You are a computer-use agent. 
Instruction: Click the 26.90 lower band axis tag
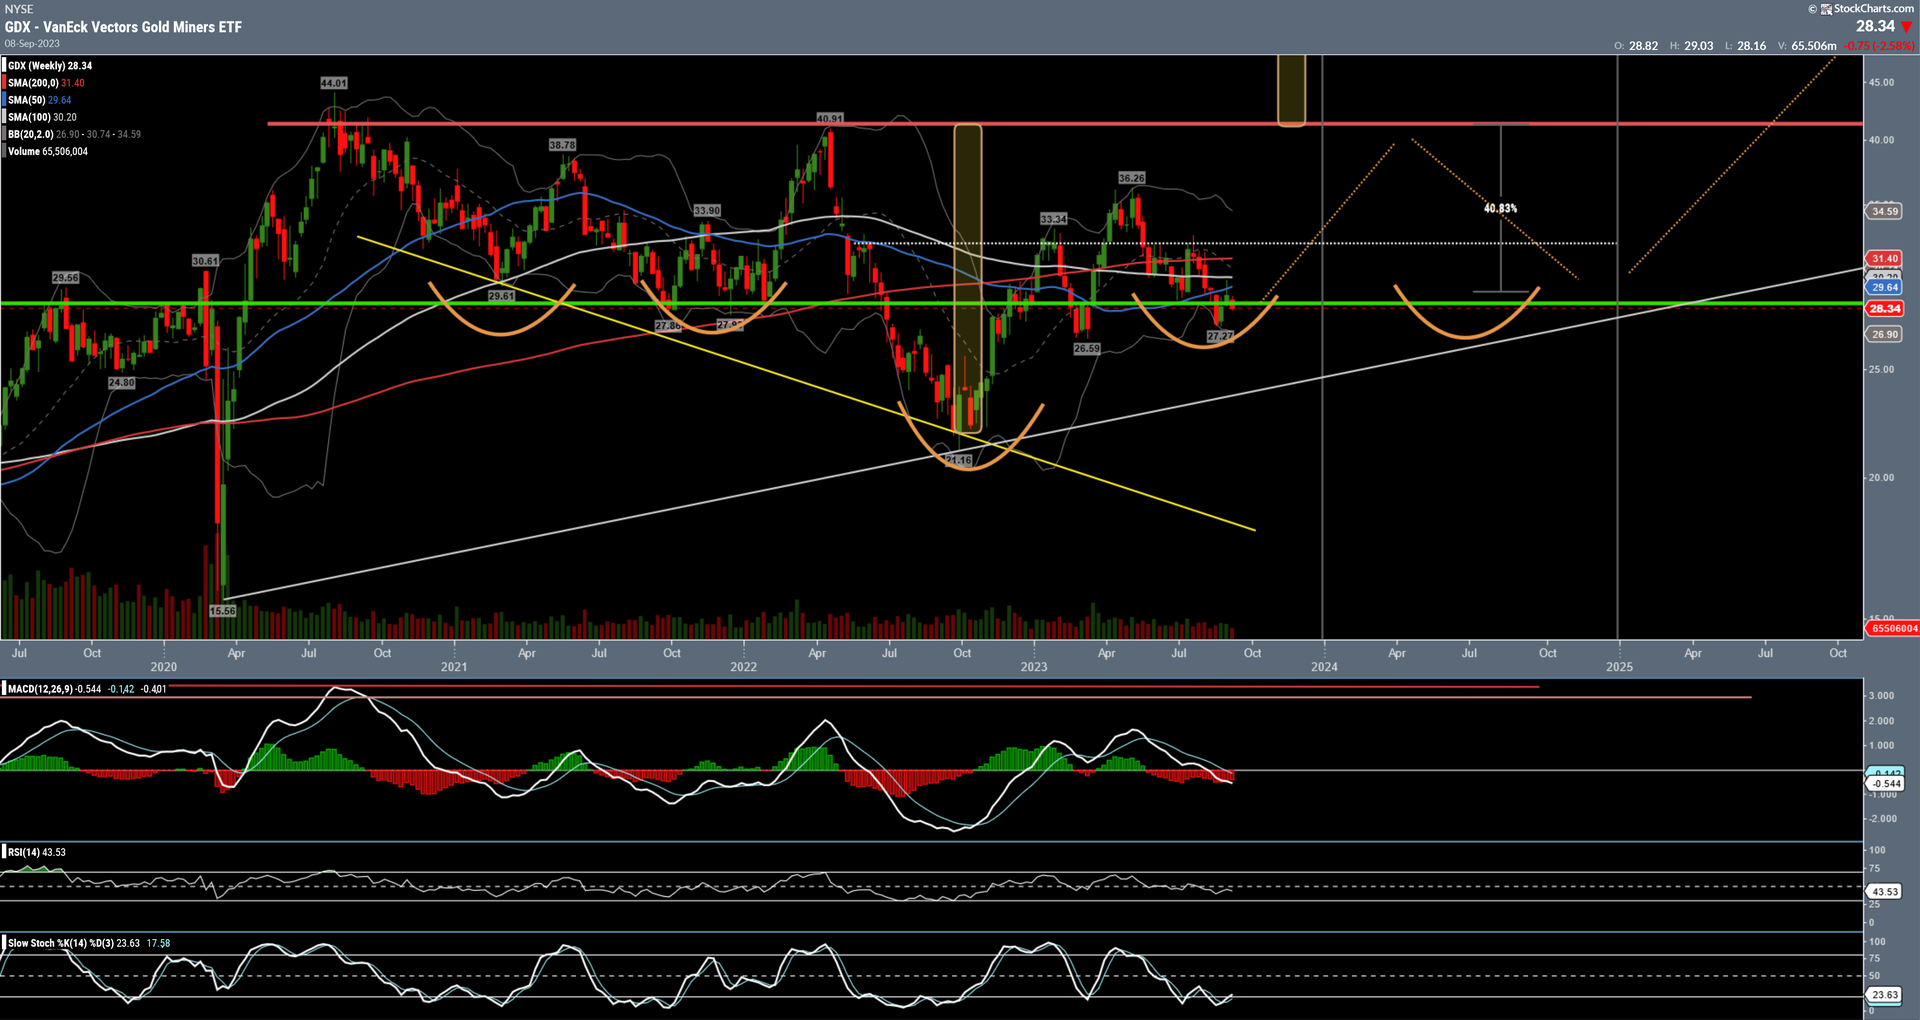pyautogui.click(x=1885, y=335)
